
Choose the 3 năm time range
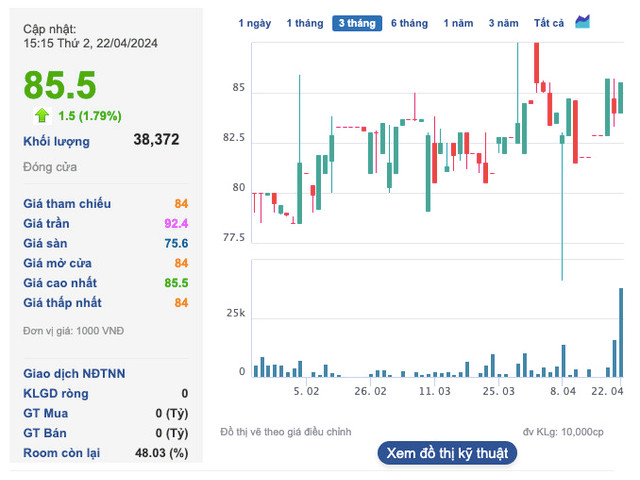503,23
